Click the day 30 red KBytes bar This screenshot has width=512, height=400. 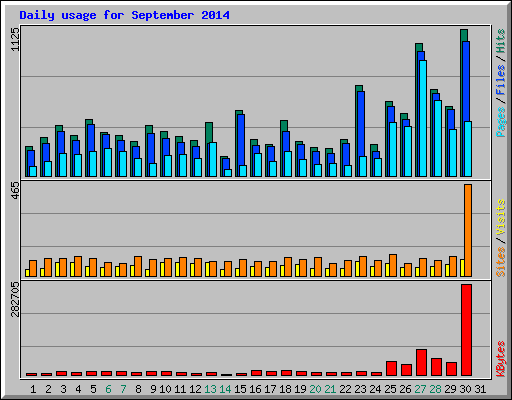(466, 330)
